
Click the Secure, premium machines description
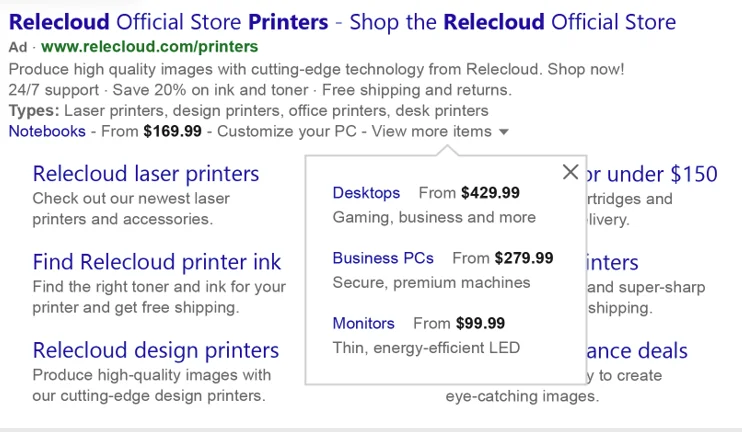(431, 283)
